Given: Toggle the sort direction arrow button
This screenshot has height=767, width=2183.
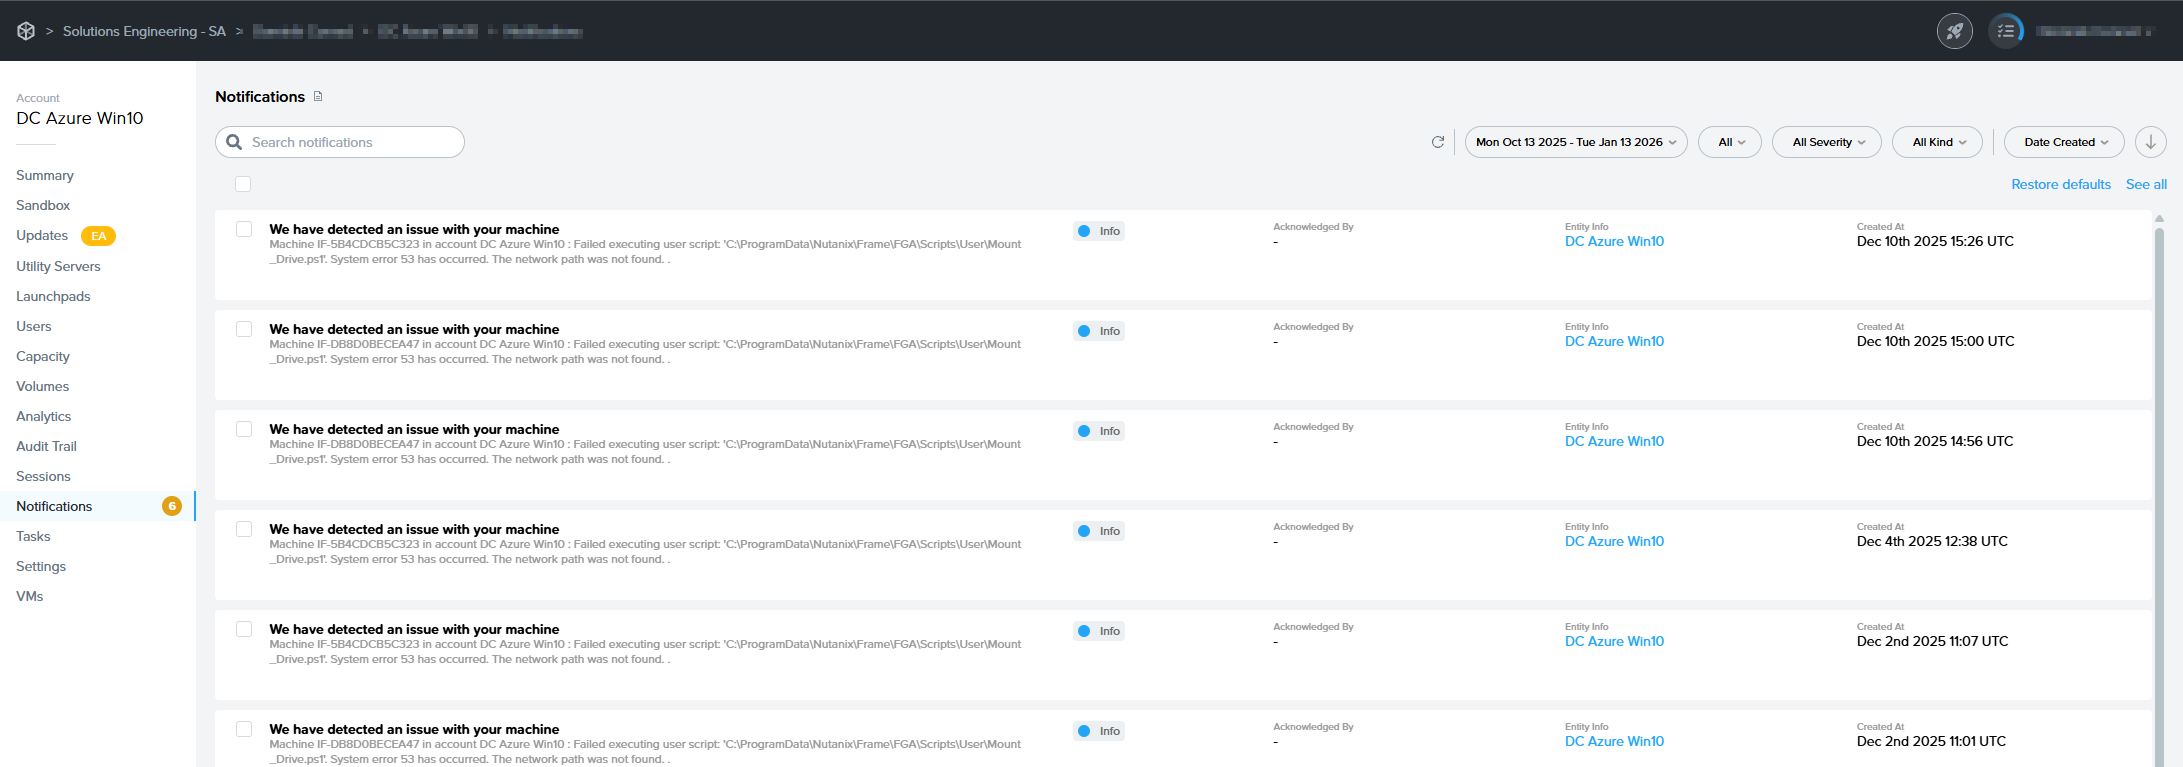Looking at the screenshot, I should [2150, 142].
